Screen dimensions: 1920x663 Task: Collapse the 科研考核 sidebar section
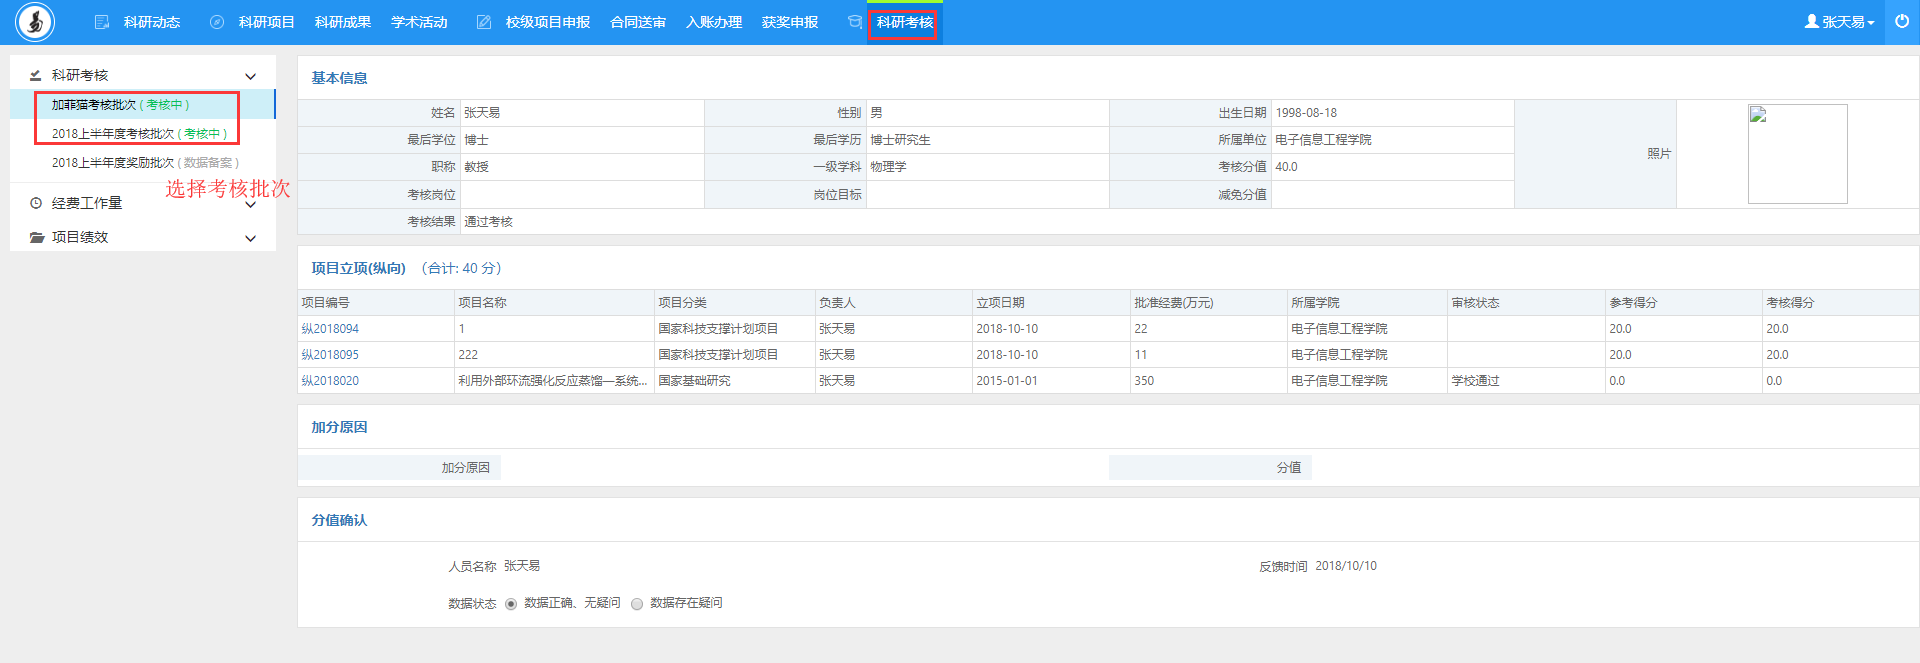(x=250, y=76)
